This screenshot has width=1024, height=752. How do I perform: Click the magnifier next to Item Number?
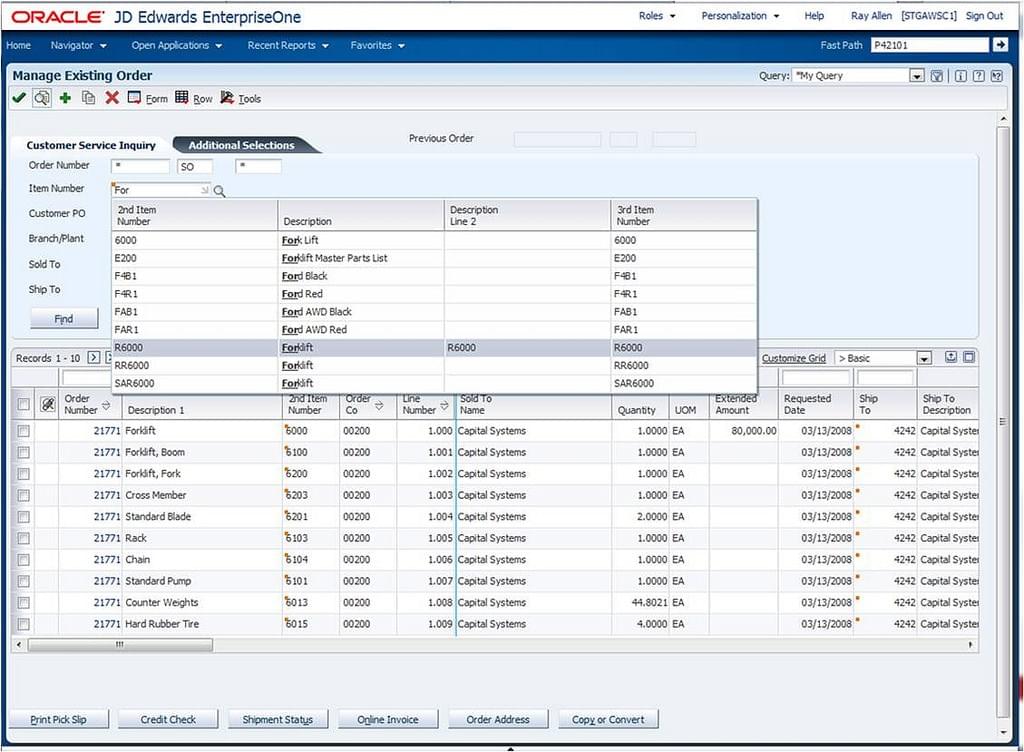219,190
